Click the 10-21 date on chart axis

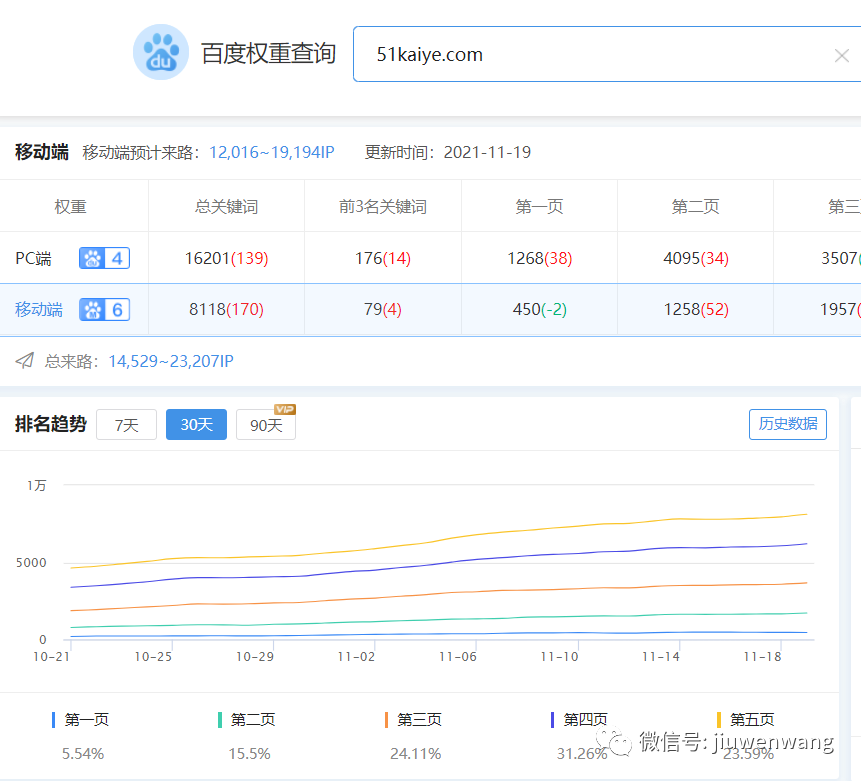52,657
